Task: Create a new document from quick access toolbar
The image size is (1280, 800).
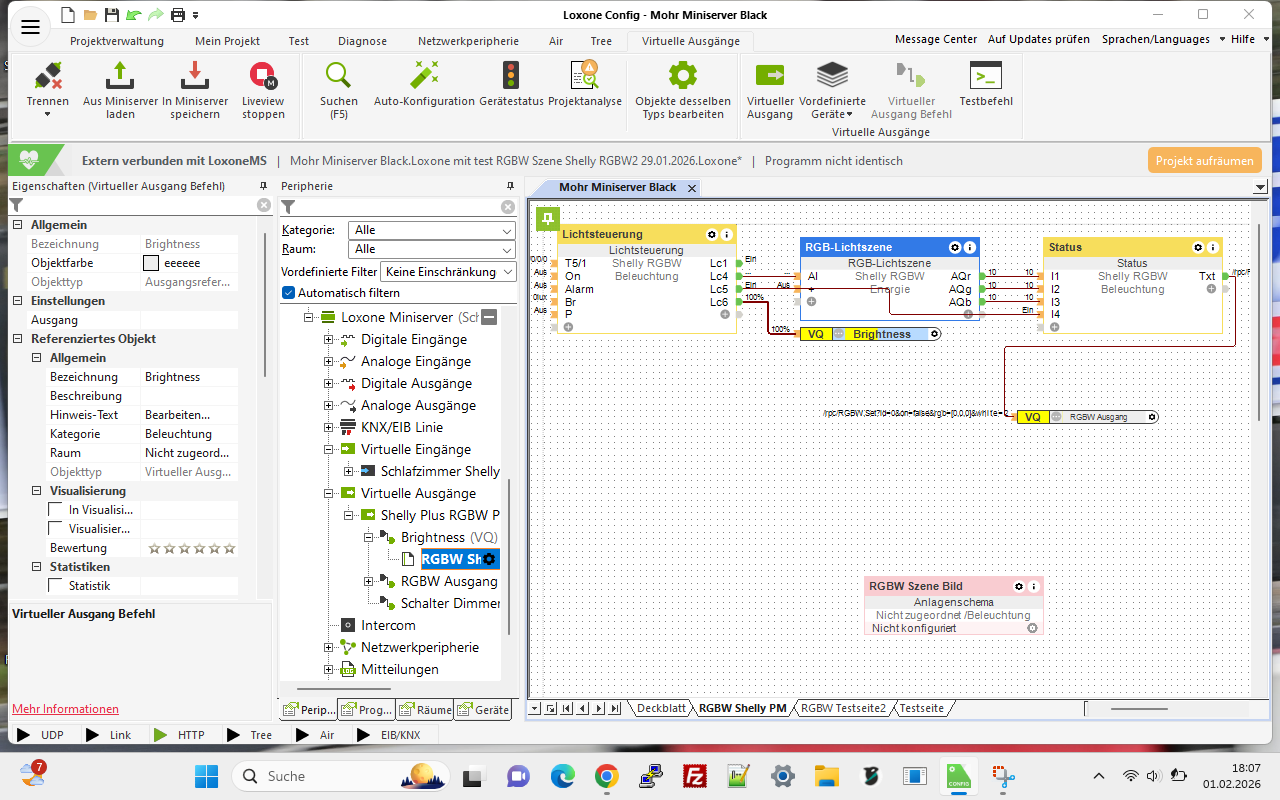Action: [x=67, y=15]
